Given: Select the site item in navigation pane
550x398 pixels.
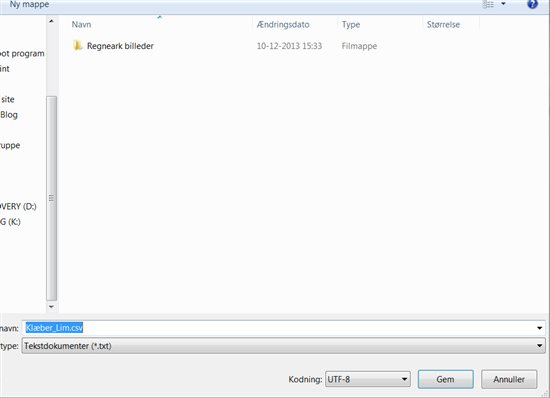Looking at the screenshot, I should pos(7,99).
